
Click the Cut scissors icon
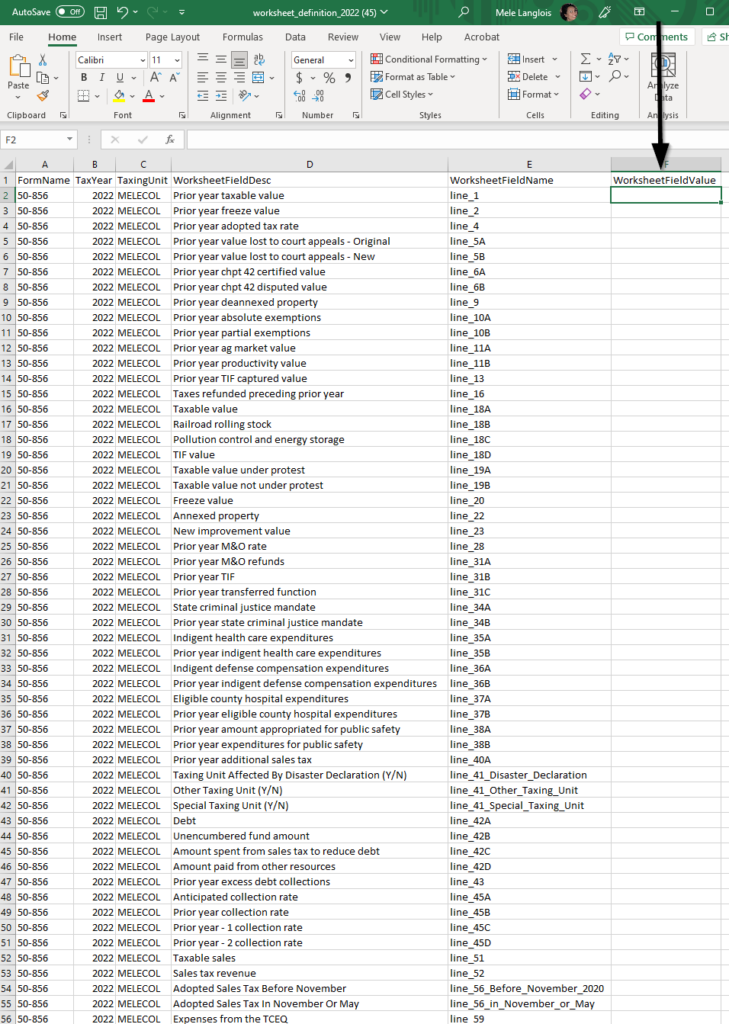(43, 60)
